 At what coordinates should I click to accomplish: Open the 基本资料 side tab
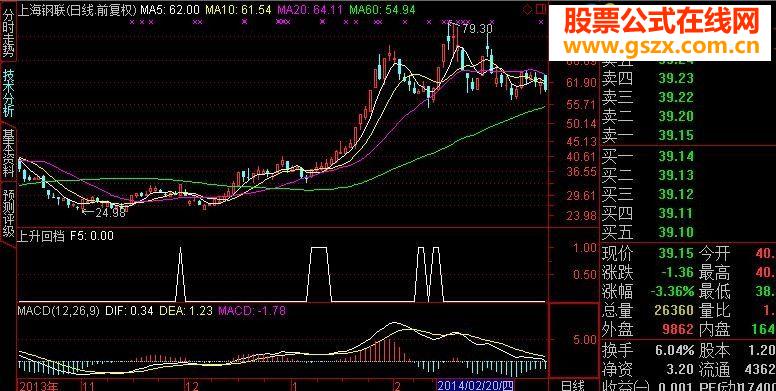8,153
